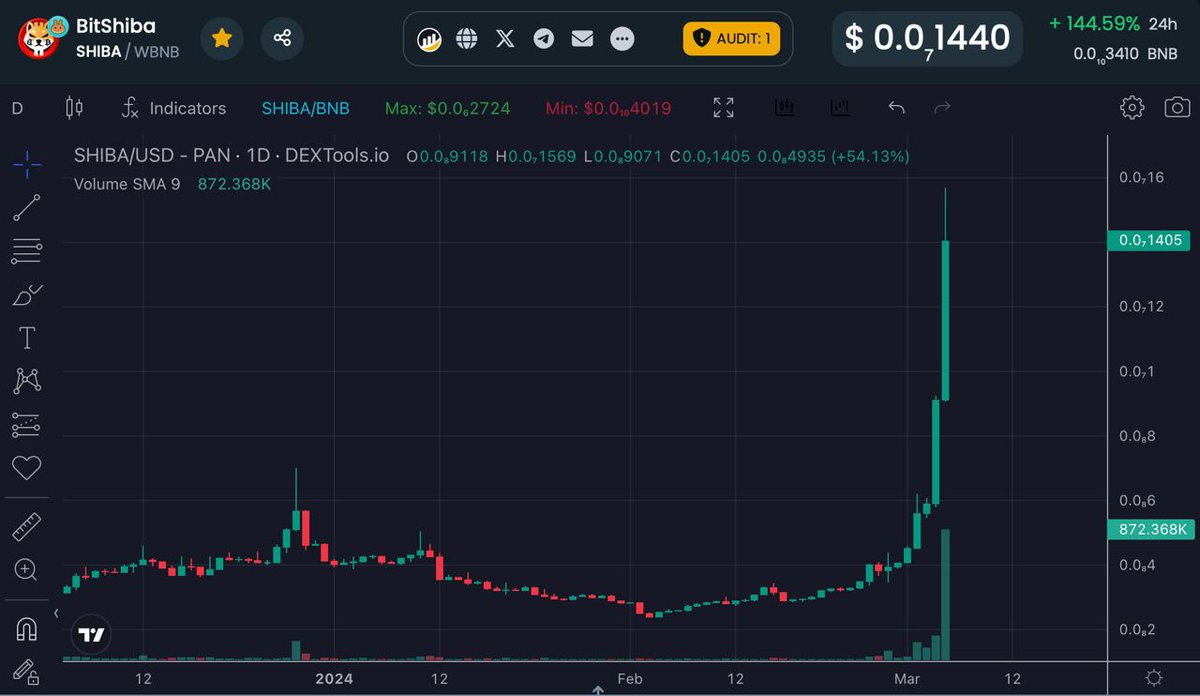
Task: Show more social links via ellipsis icon
Action: (622, 39)
